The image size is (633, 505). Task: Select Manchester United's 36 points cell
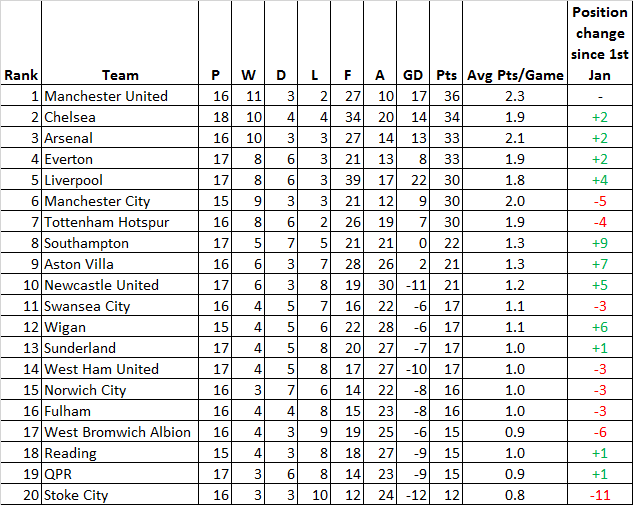tap(446, 96)
